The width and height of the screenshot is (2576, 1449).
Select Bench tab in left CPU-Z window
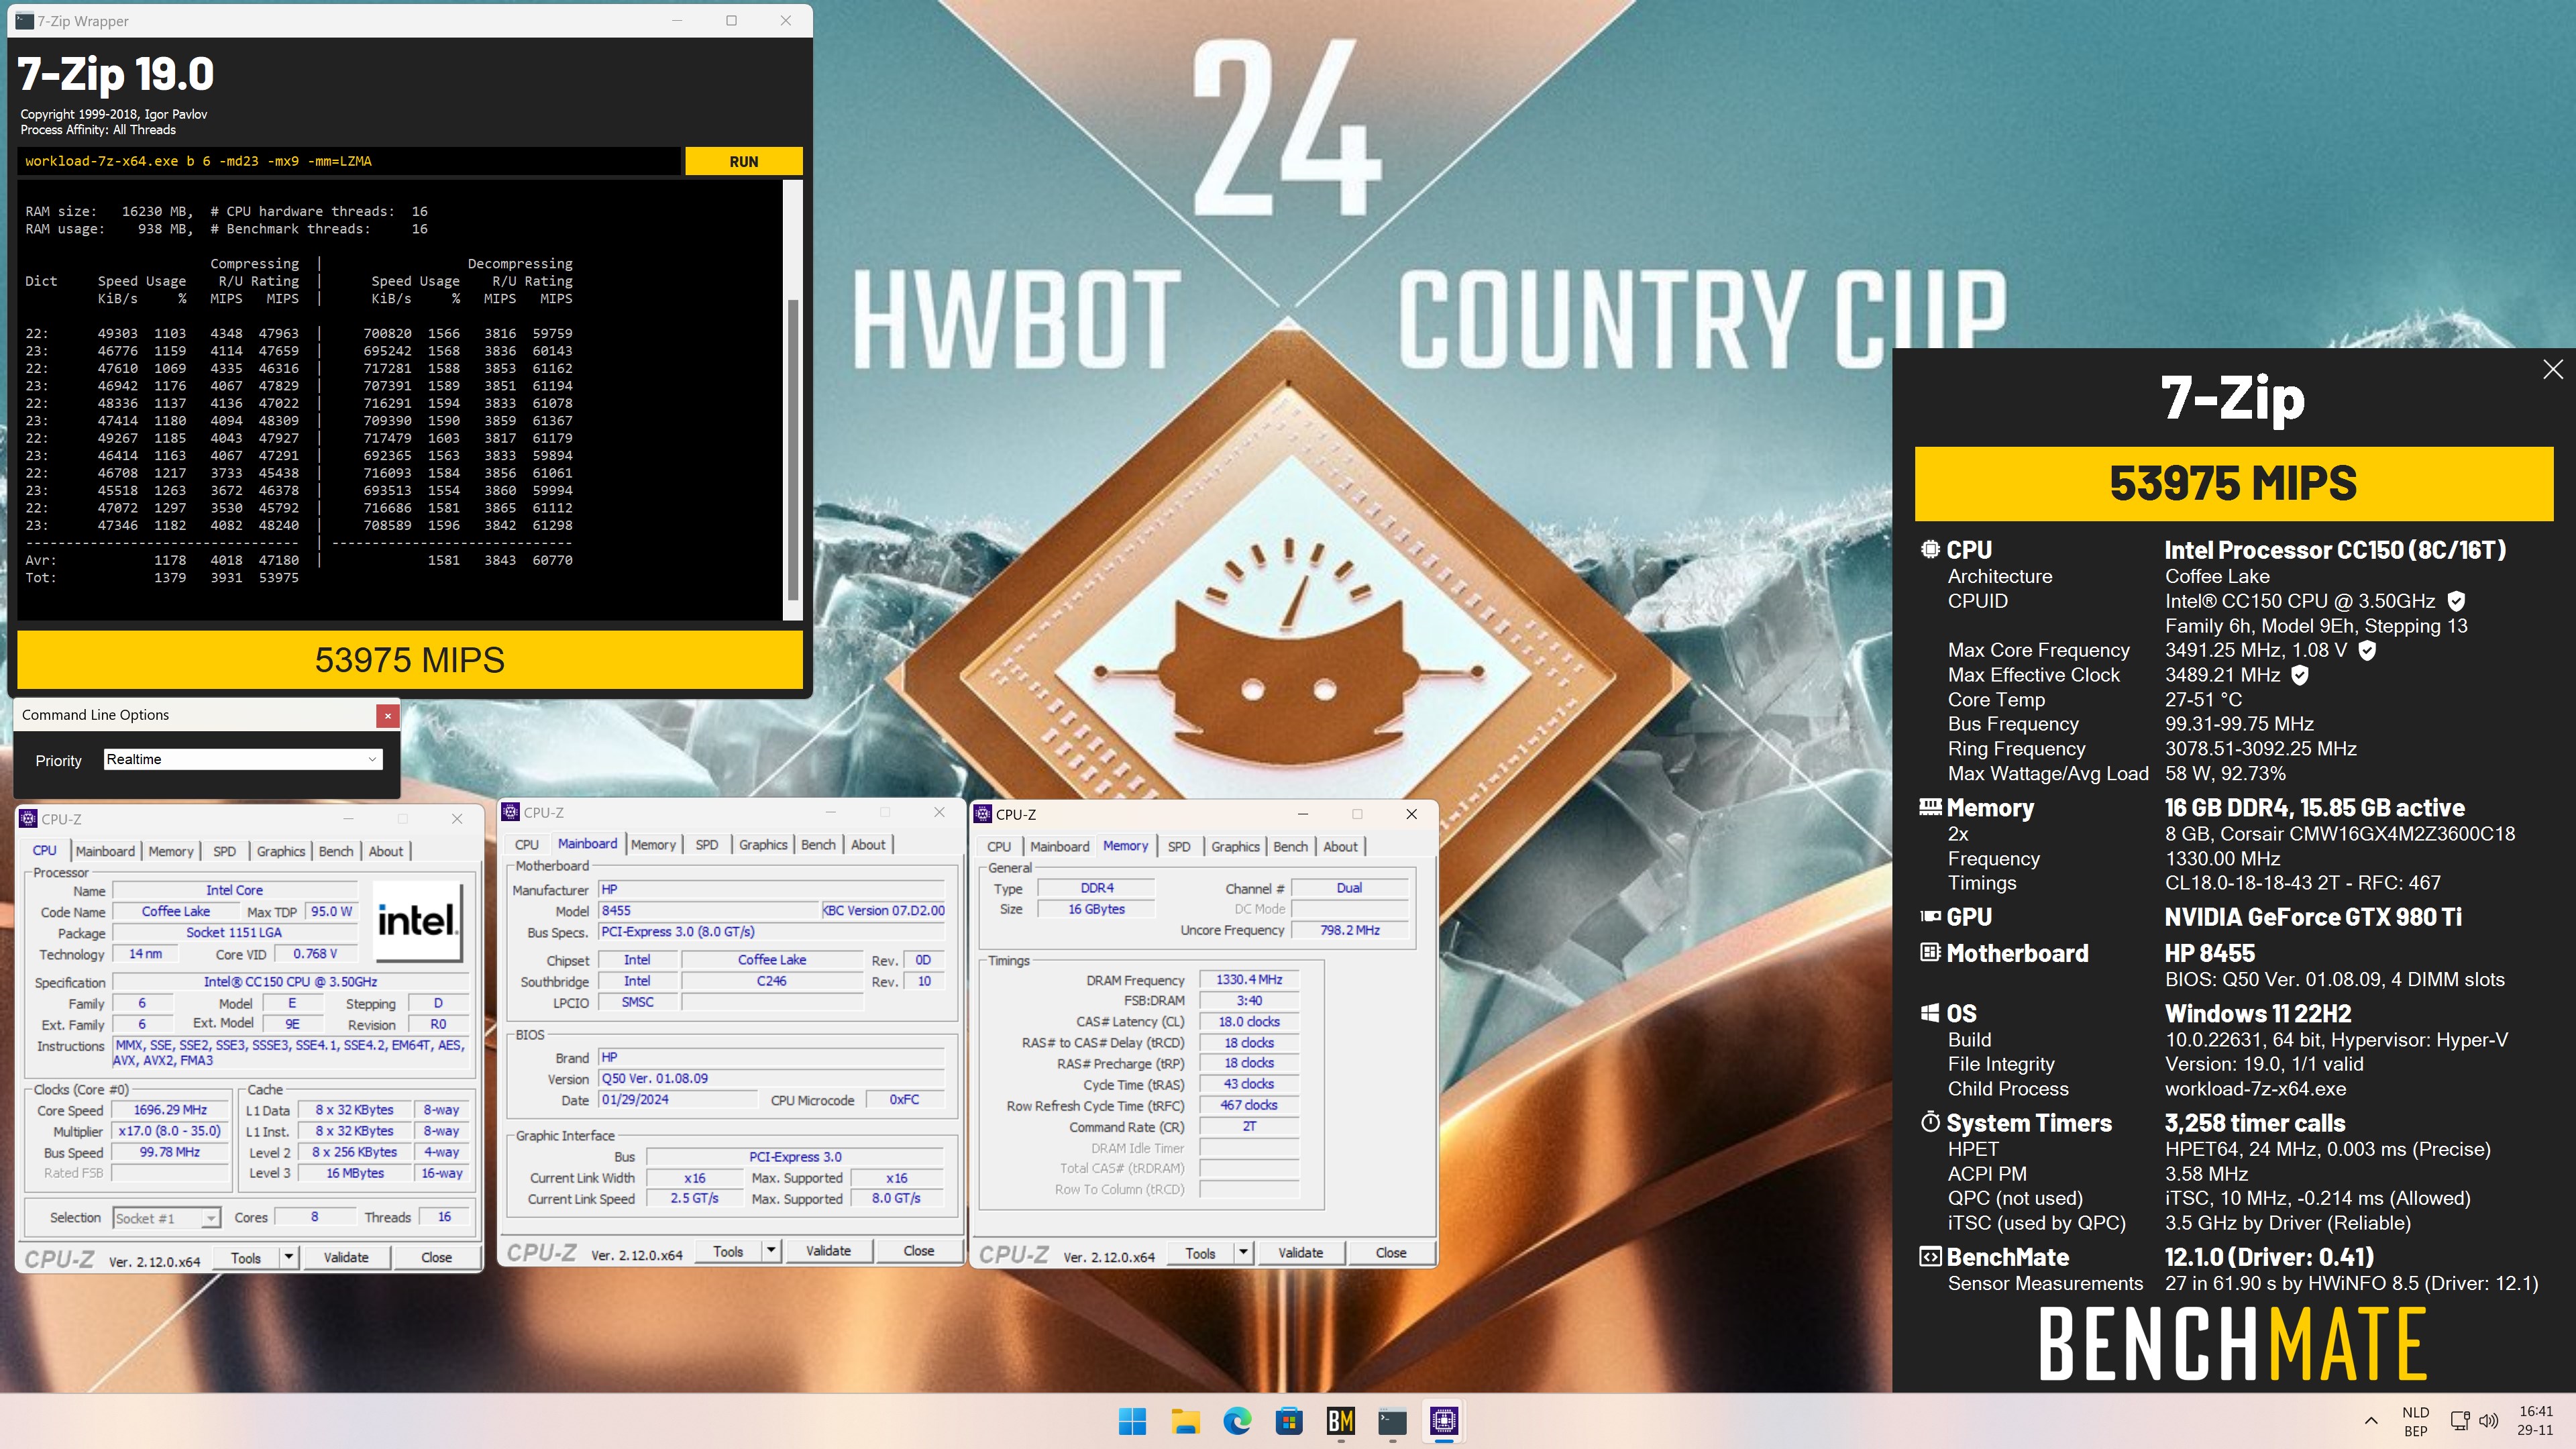click(x=336, y=851)
